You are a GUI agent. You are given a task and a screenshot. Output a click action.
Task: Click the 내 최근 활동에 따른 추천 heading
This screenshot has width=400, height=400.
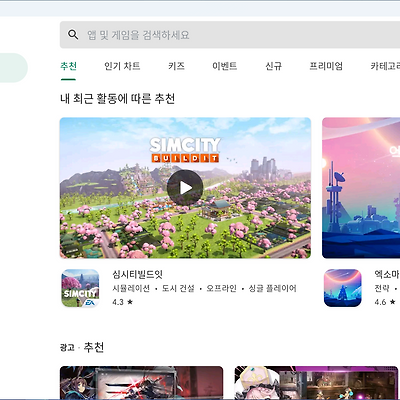[x=118, y=99]
